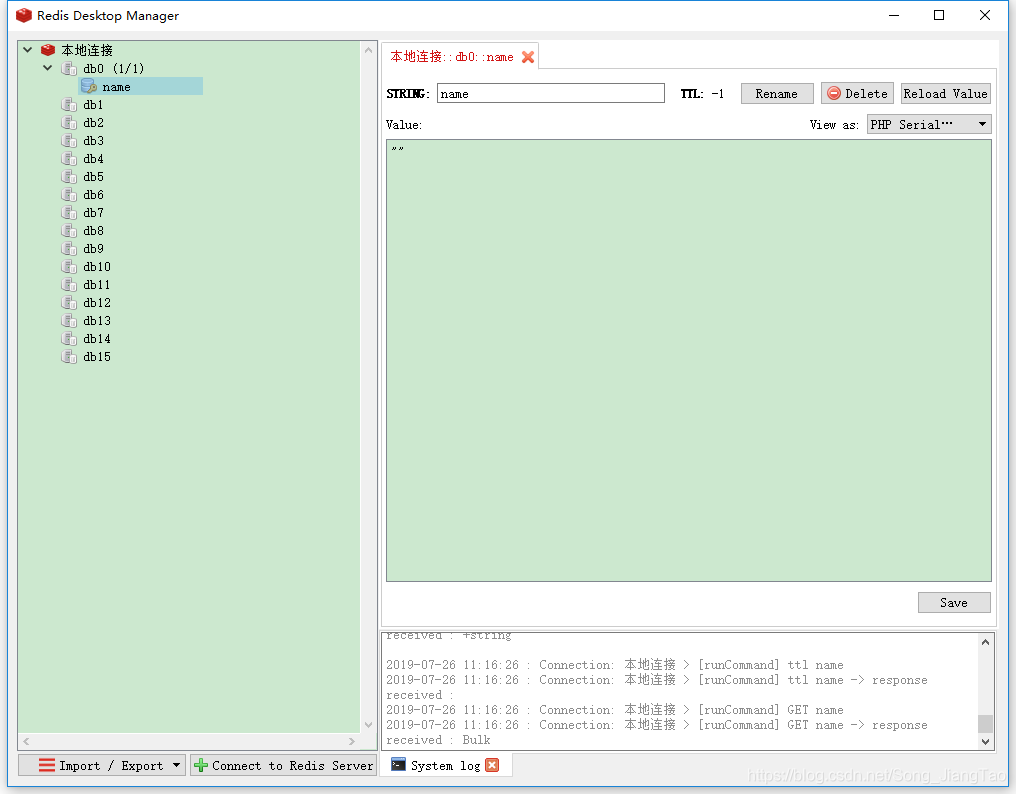The height and width of the screenshot is (794, 1016).
Task: Click the db11 database icon
Action: (69, 285)
